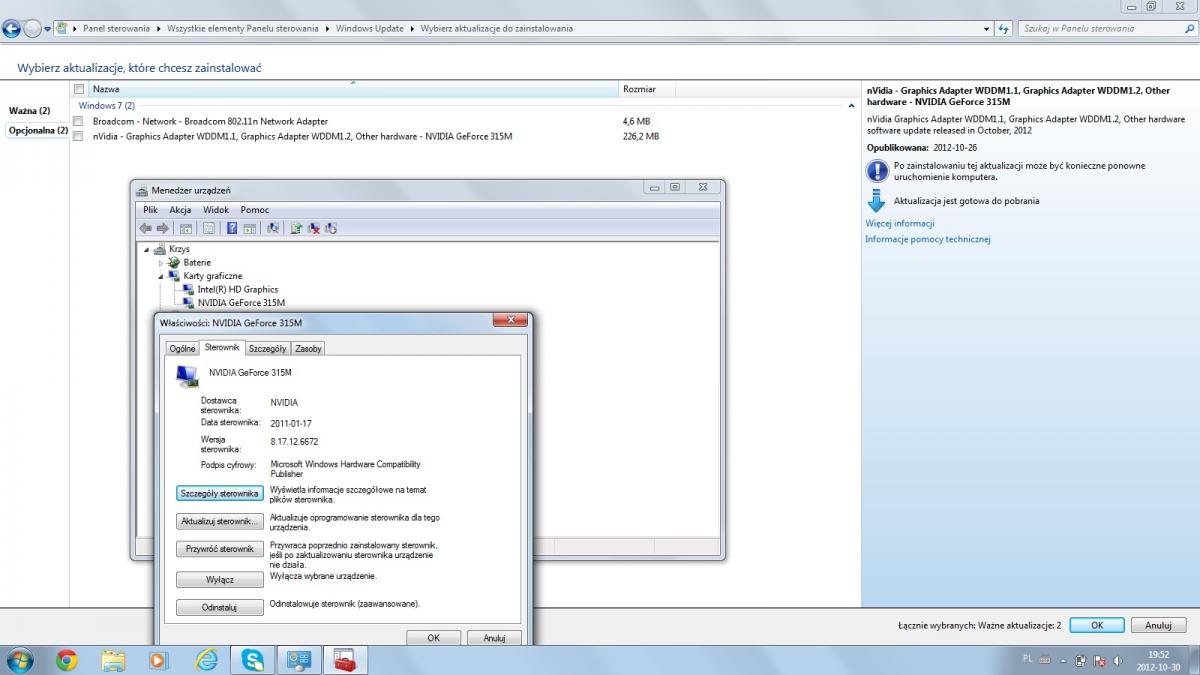
Task: Click OK button in Windows Update window
Action: click(1096, 625)
